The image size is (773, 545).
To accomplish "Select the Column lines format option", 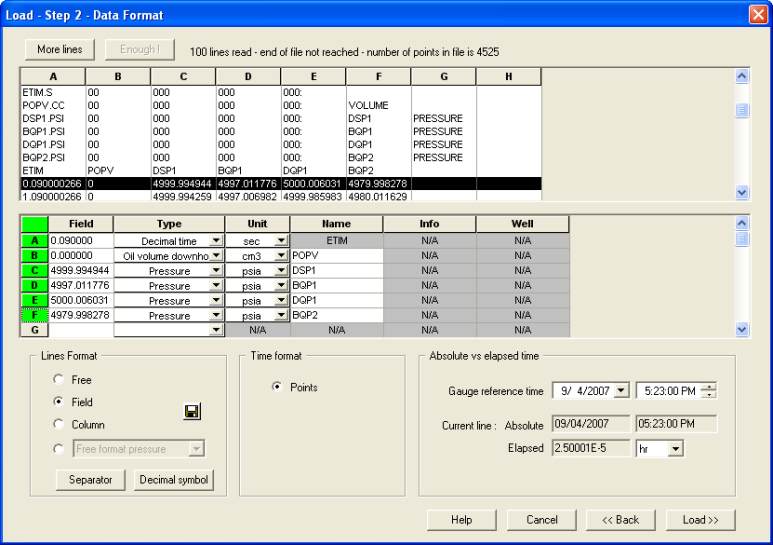I will point(59,425).
